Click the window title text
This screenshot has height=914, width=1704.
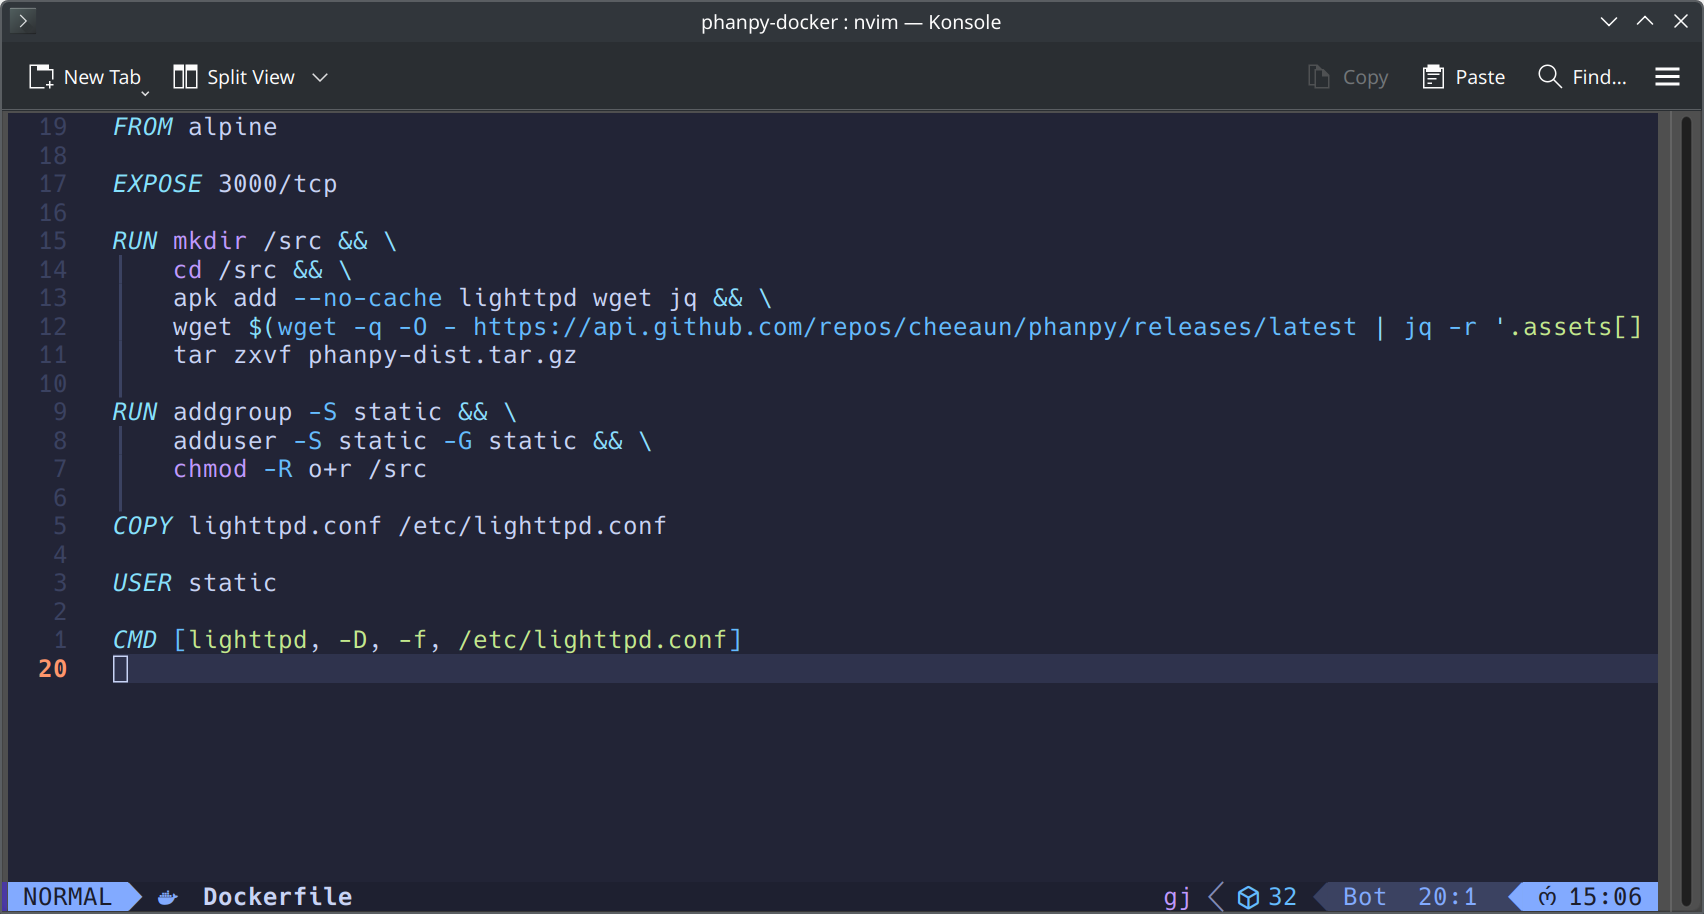(851, 22)
